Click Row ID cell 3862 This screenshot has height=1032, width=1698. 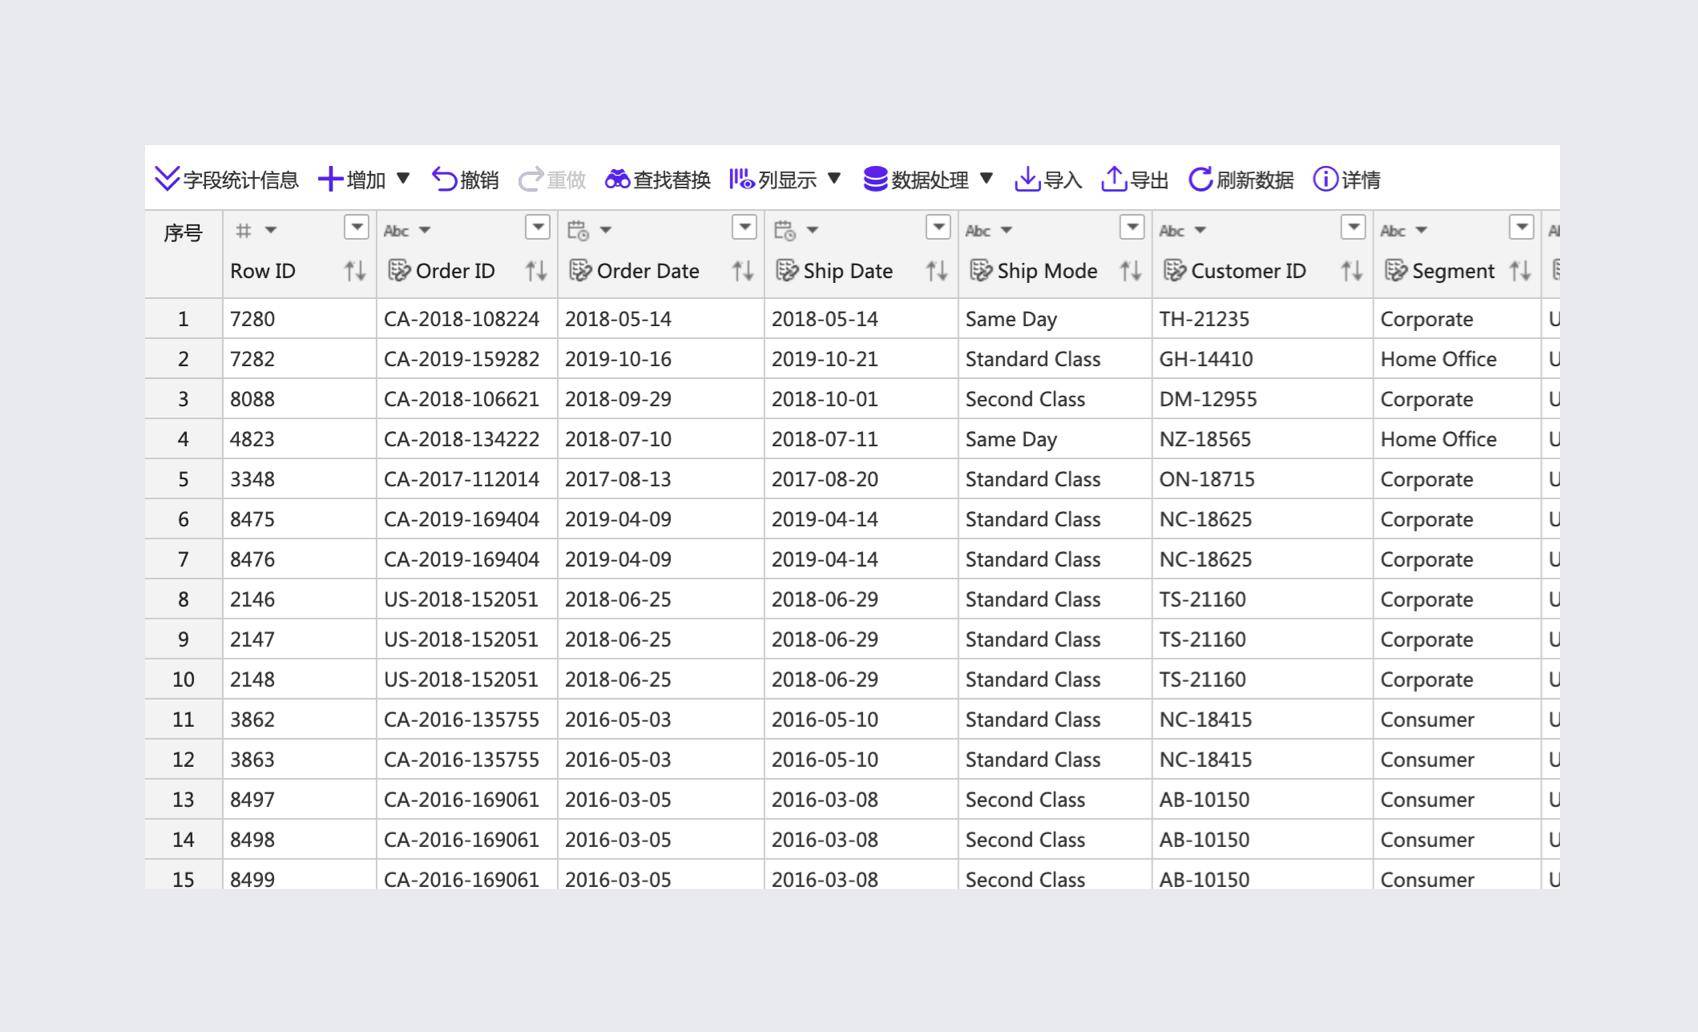(x=300, y=719)
